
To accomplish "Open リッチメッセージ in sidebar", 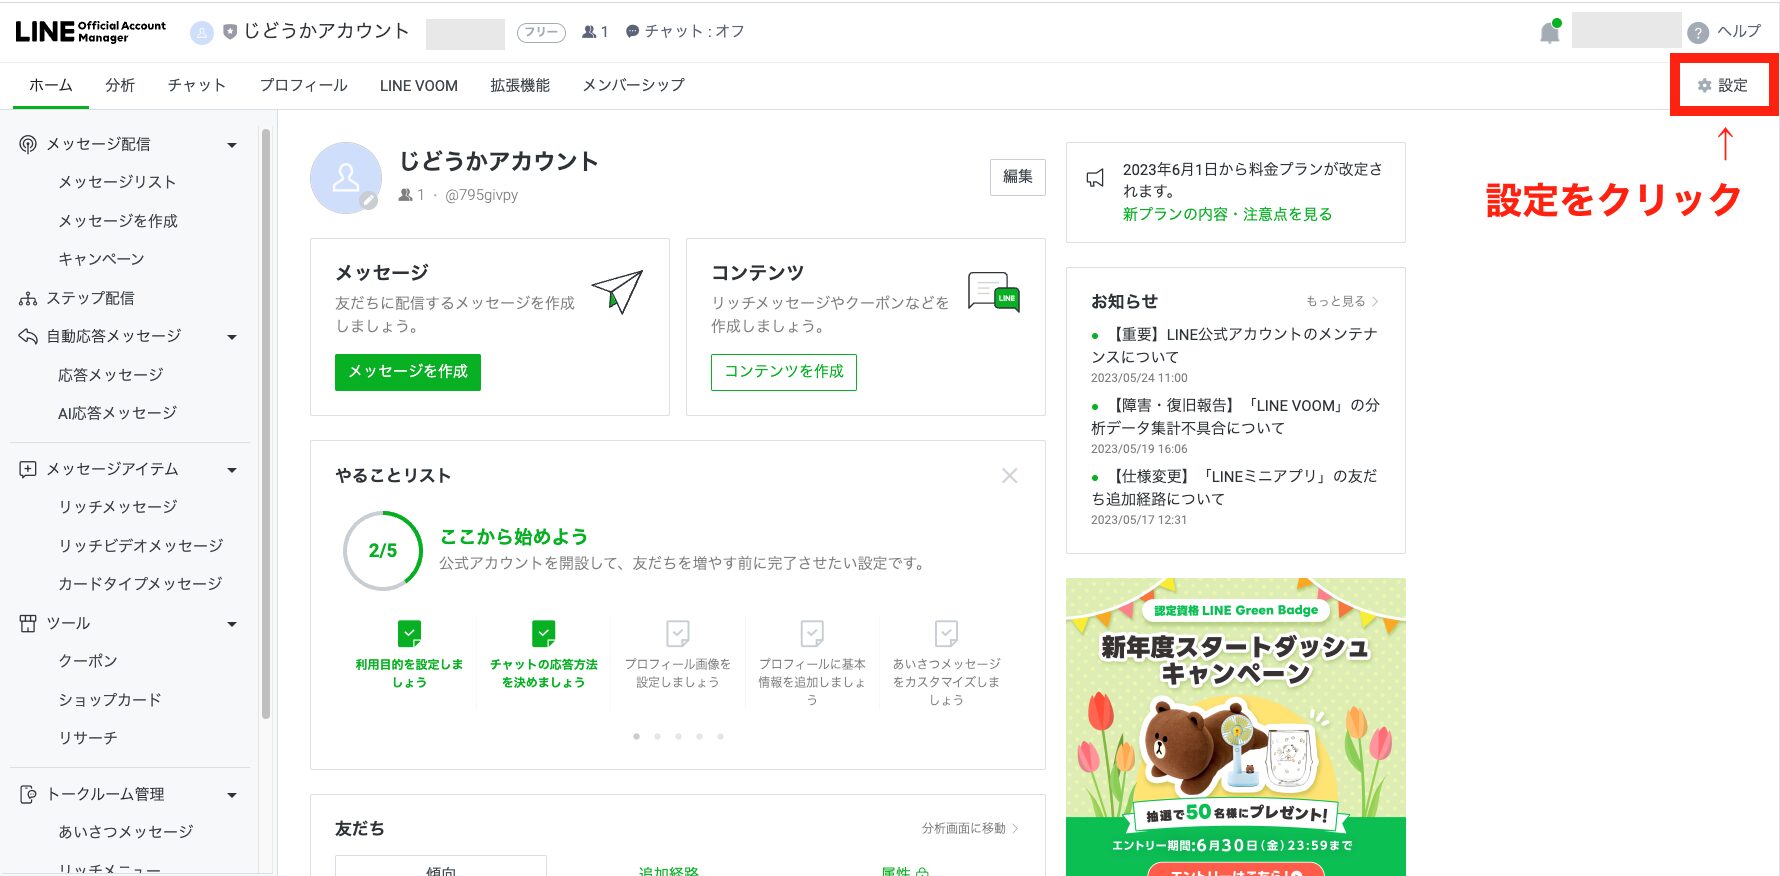I will (x=117, y=507).
